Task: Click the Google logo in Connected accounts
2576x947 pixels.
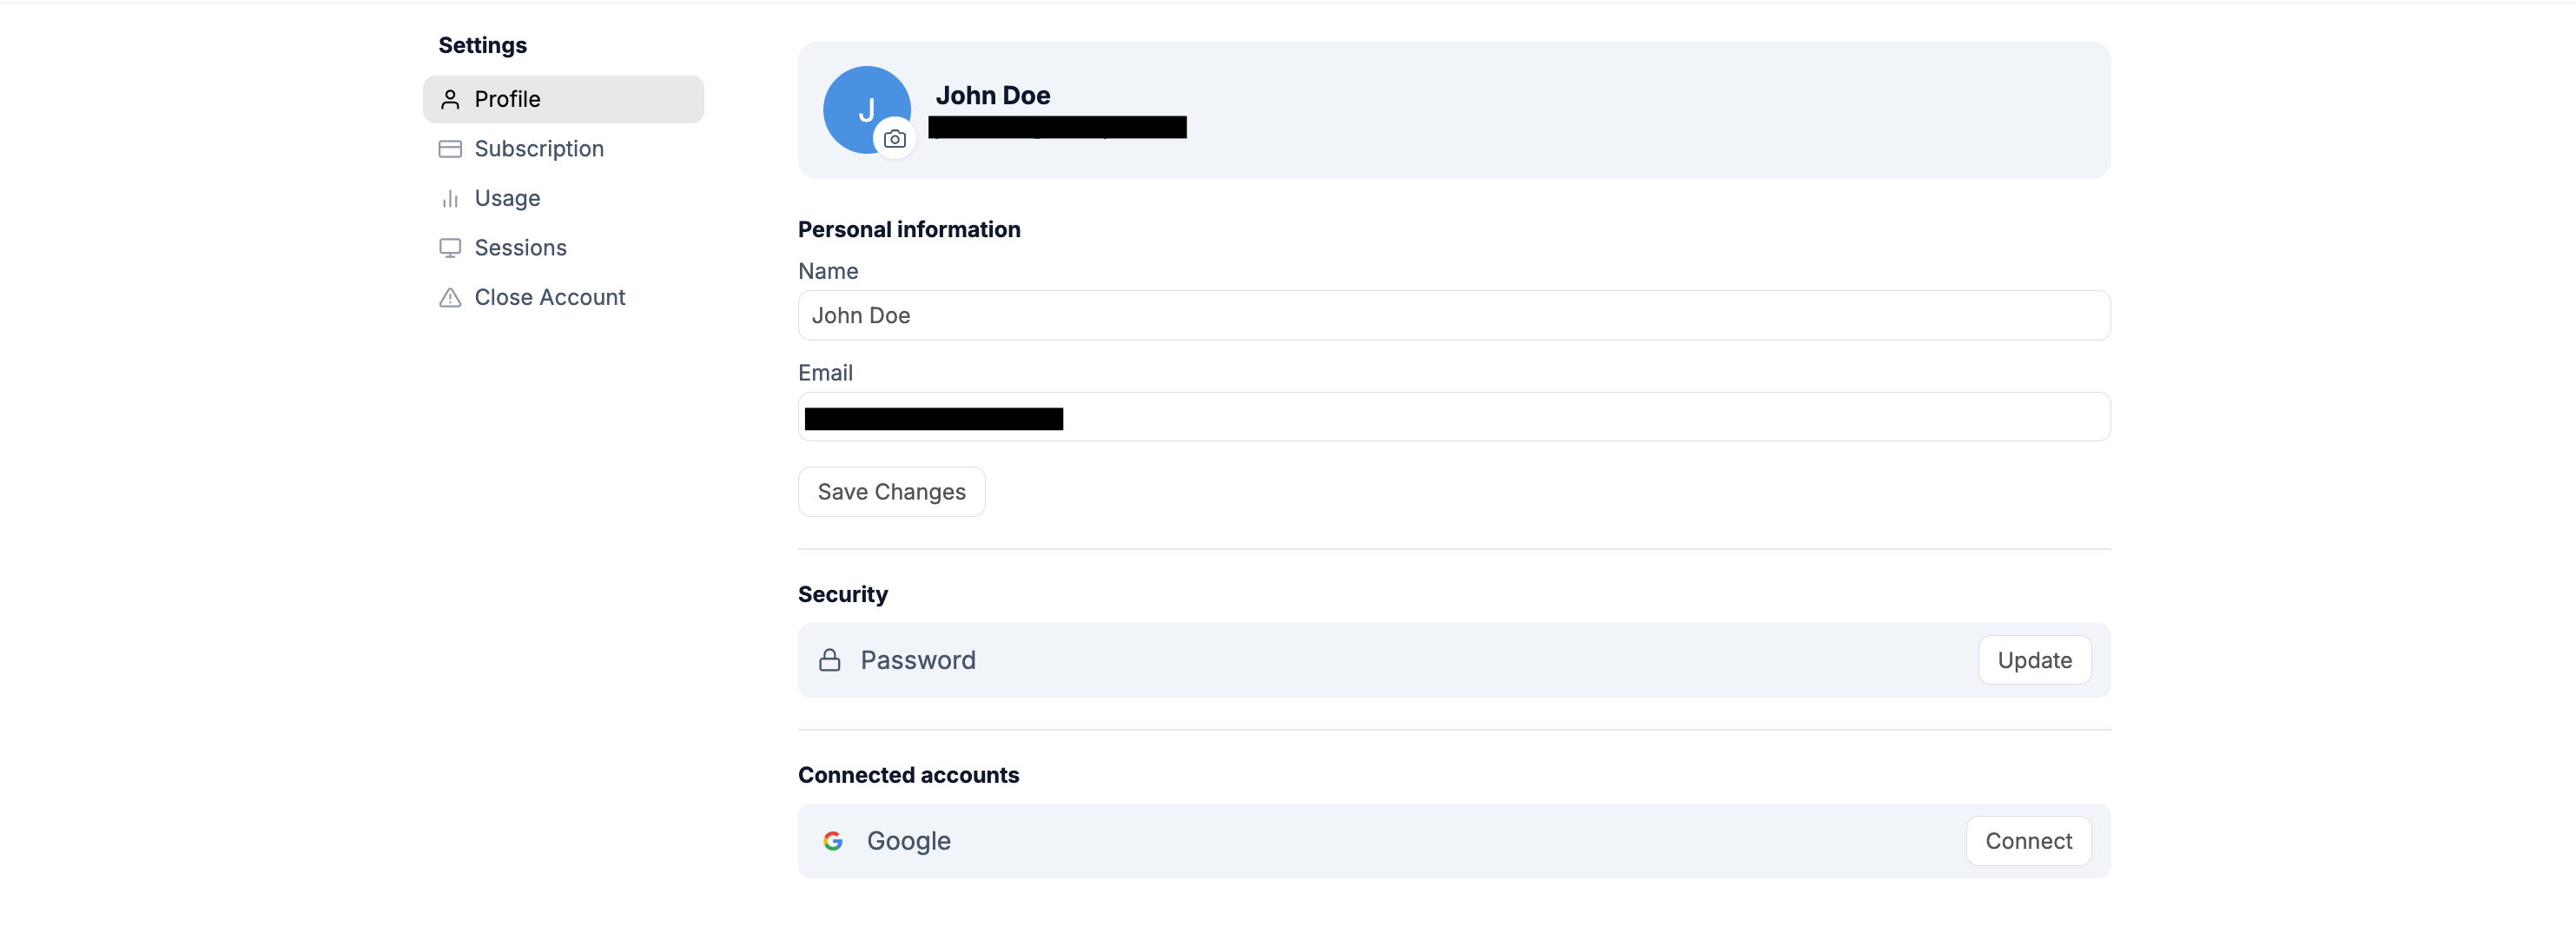Action: [834, 841]
